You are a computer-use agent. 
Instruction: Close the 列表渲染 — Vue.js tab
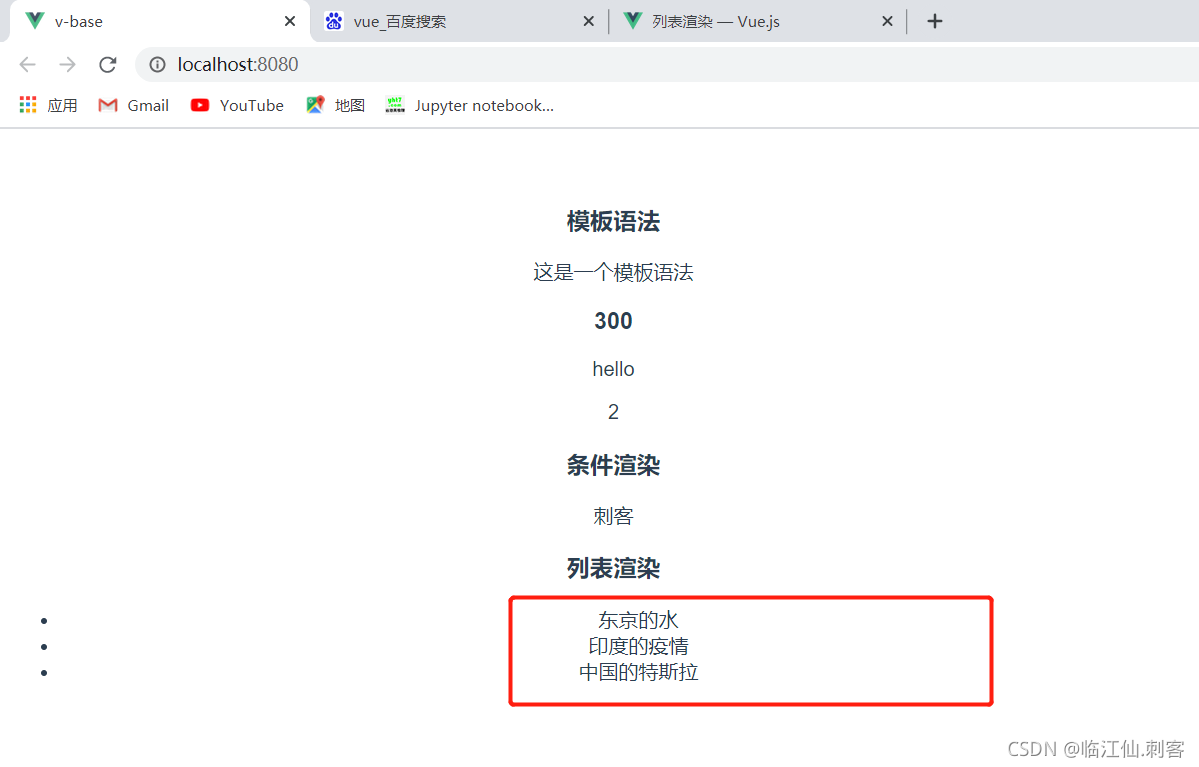[x=887, y=21]
